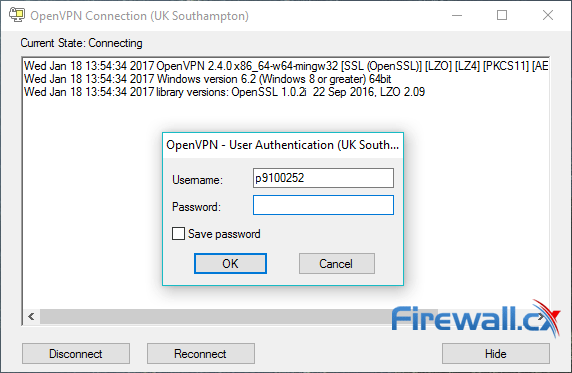Screen dimensions: 572x373
Task: Click into the Password field
Action: [x=323, y=205]
